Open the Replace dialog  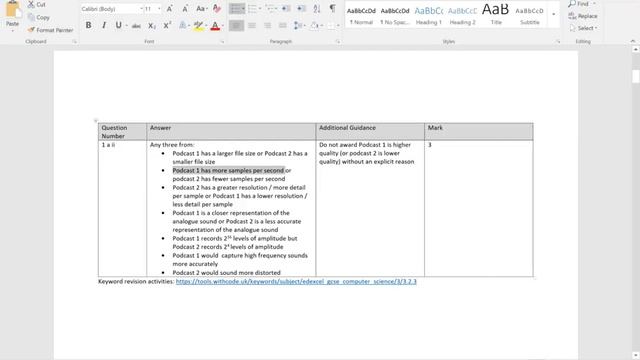pos(583,16)
